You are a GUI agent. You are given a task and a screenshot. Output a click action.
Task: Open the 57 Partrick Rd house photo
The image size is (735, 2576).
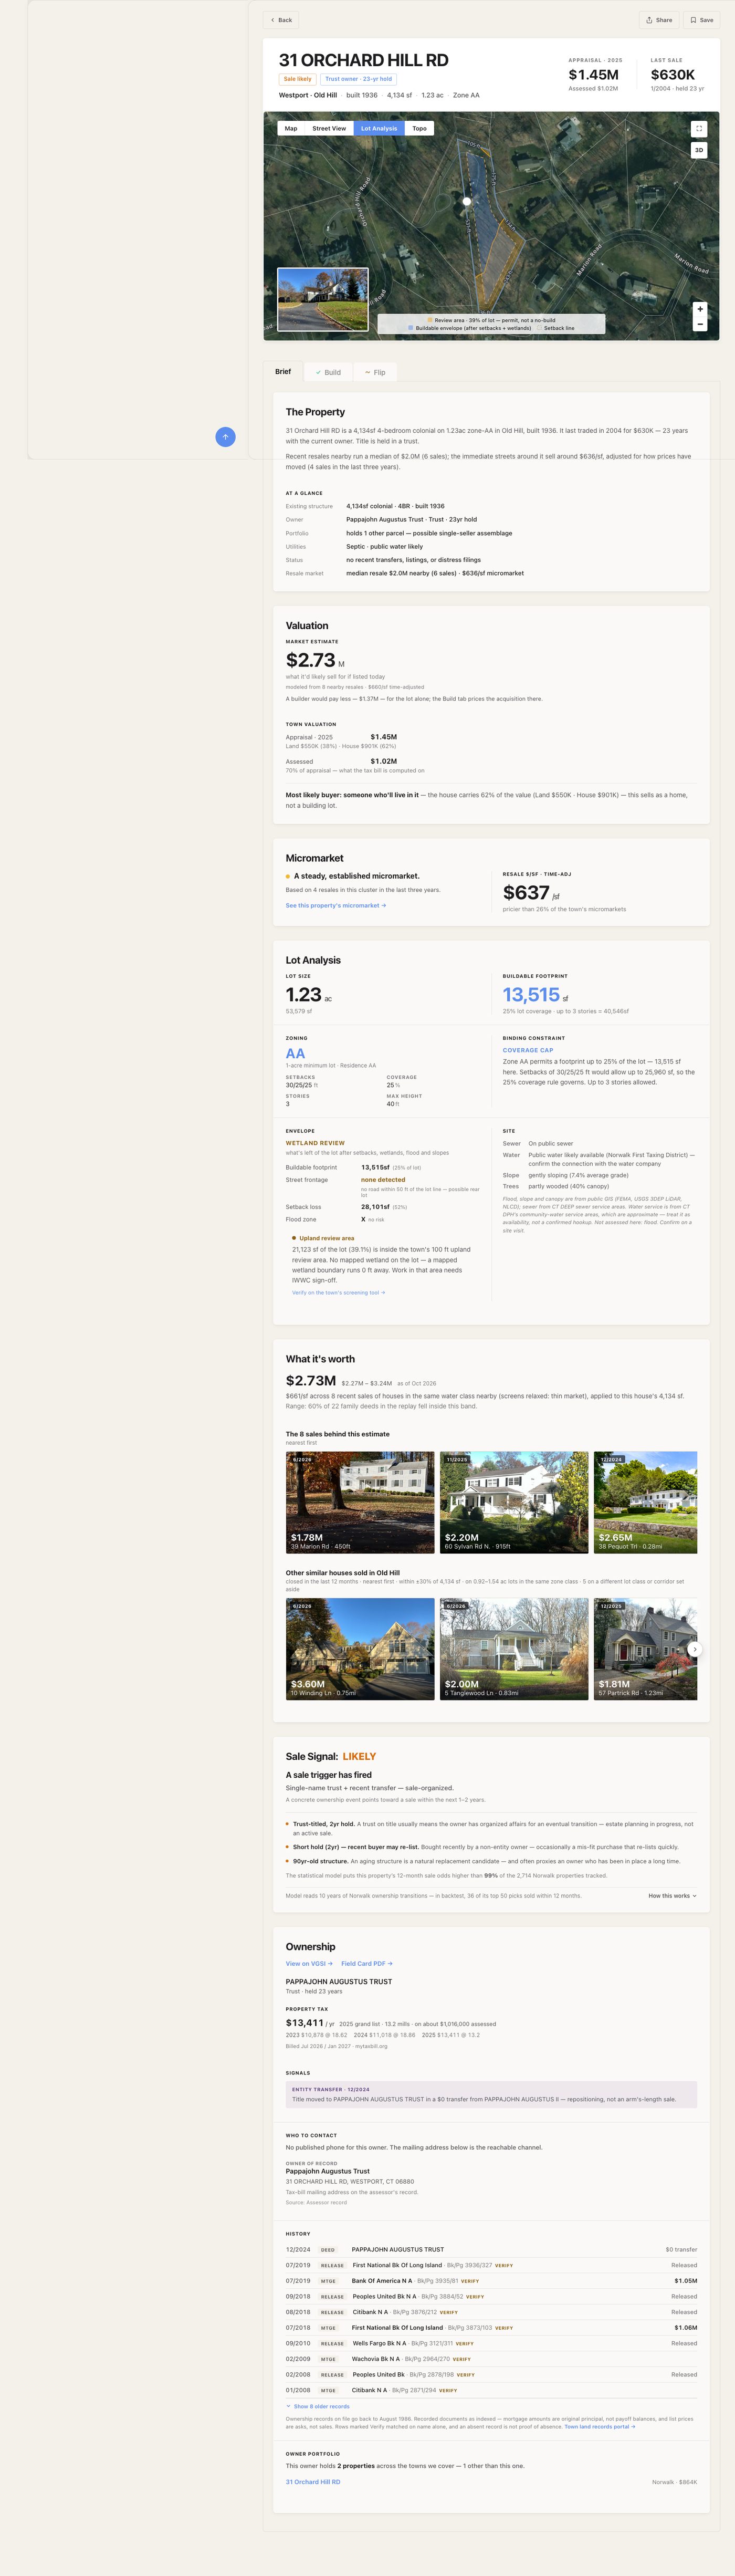(645, 1649)
